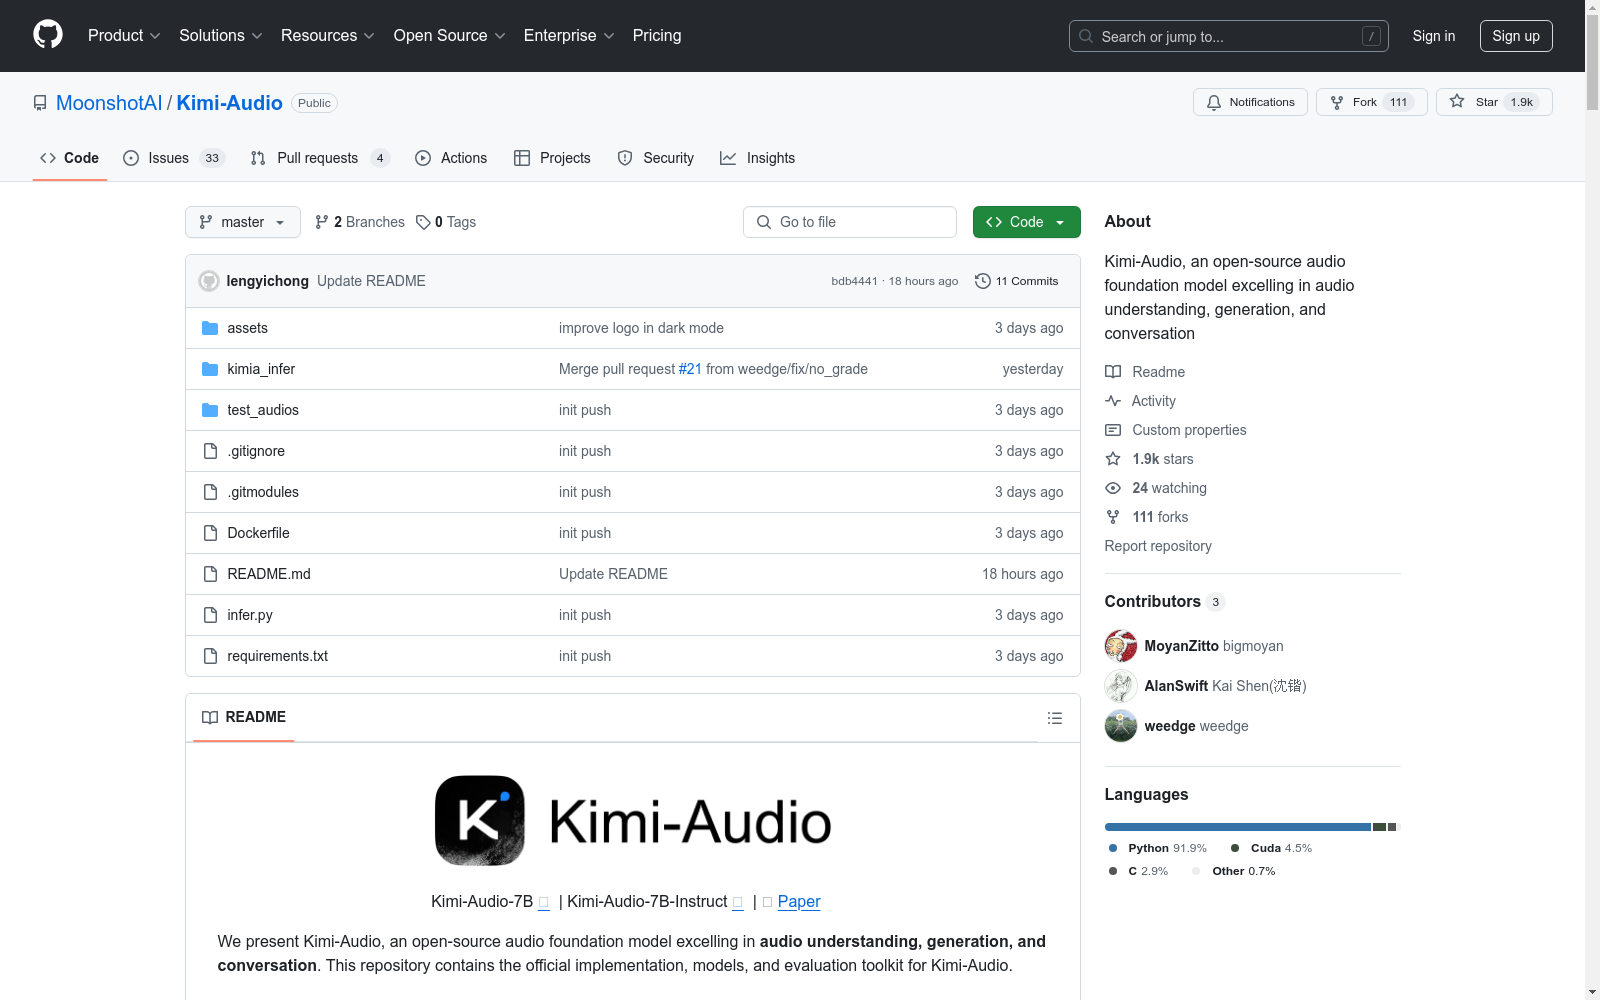Click the repository icon beside MoonshotAI

point(40,103)
